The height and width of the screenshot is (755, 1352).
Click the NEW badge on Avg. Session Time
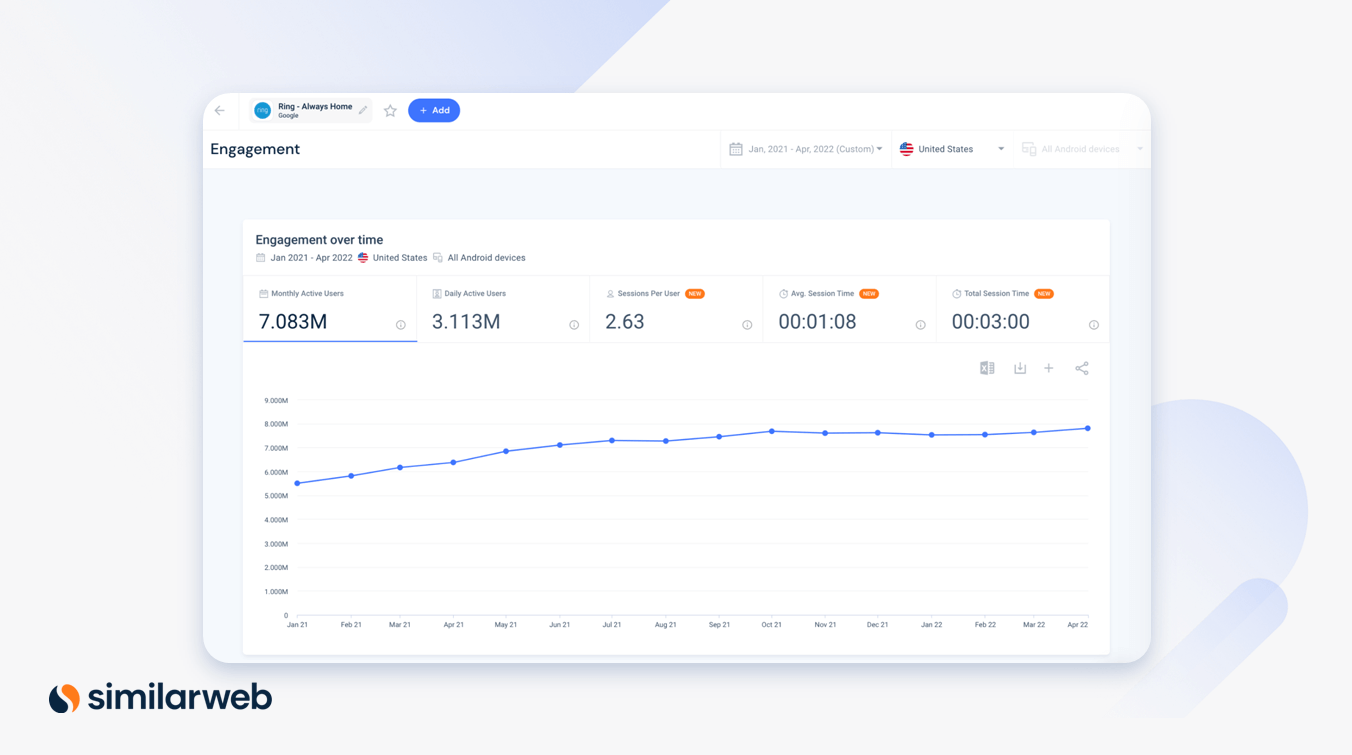click(869, 294)
